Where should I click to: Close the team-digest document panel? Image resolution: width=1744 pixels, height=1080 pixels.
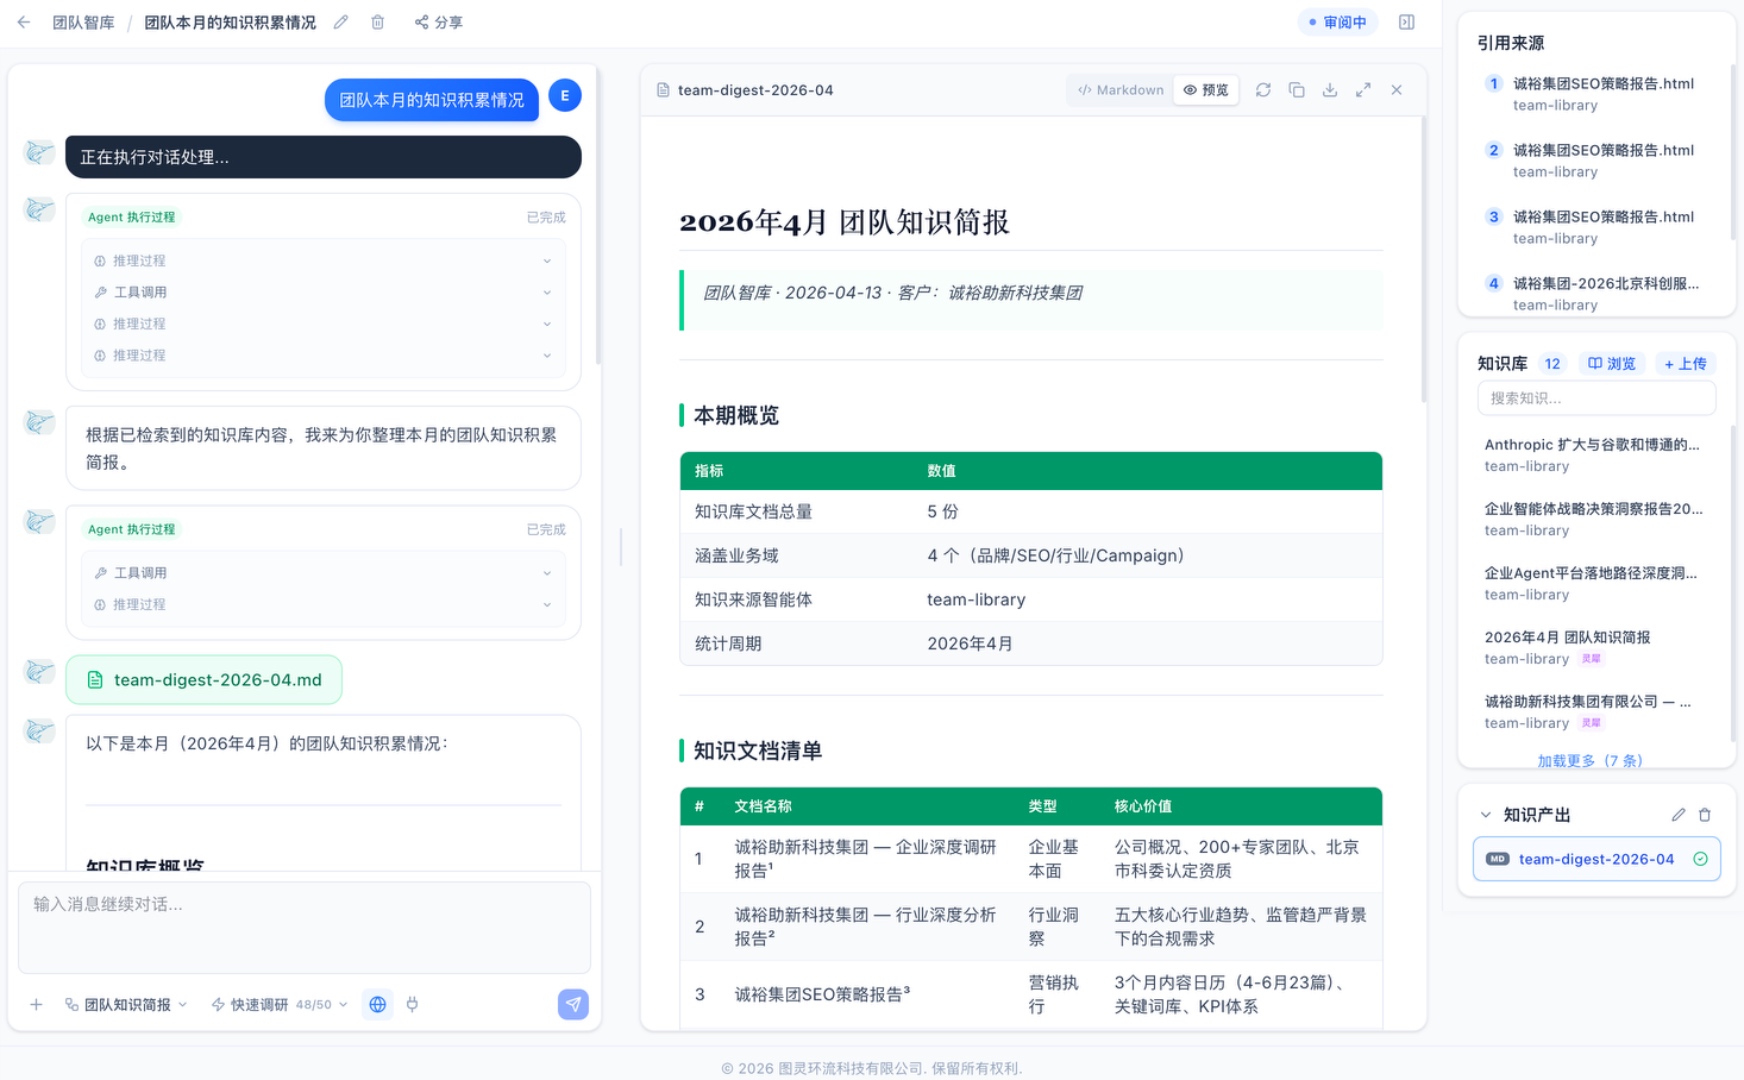tap(1397, 90)
